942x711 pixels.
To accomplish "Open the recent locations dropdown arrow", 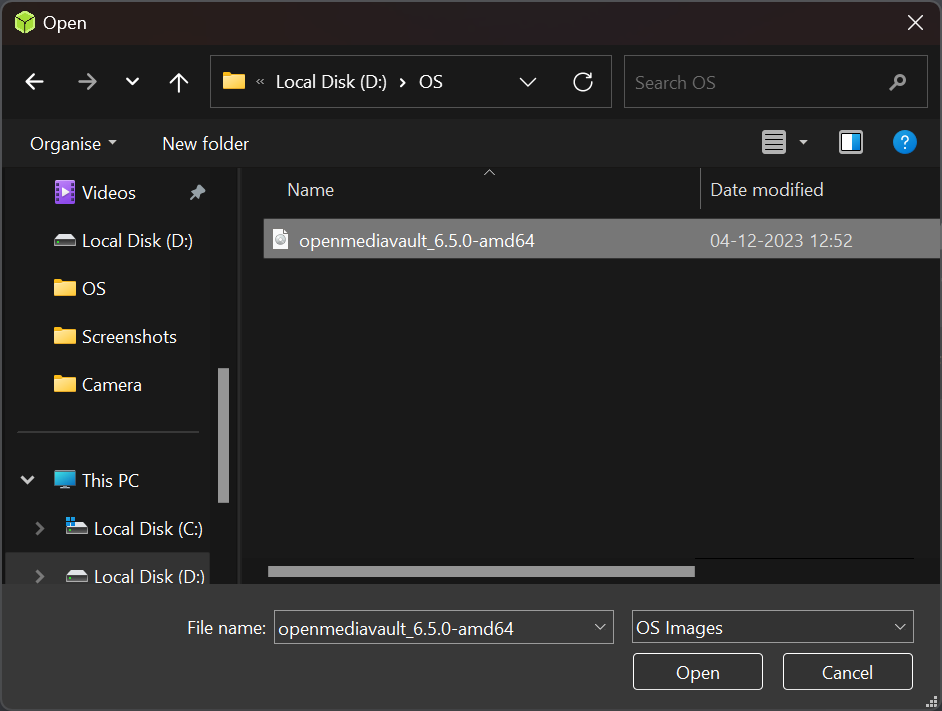I will [132, 82].
